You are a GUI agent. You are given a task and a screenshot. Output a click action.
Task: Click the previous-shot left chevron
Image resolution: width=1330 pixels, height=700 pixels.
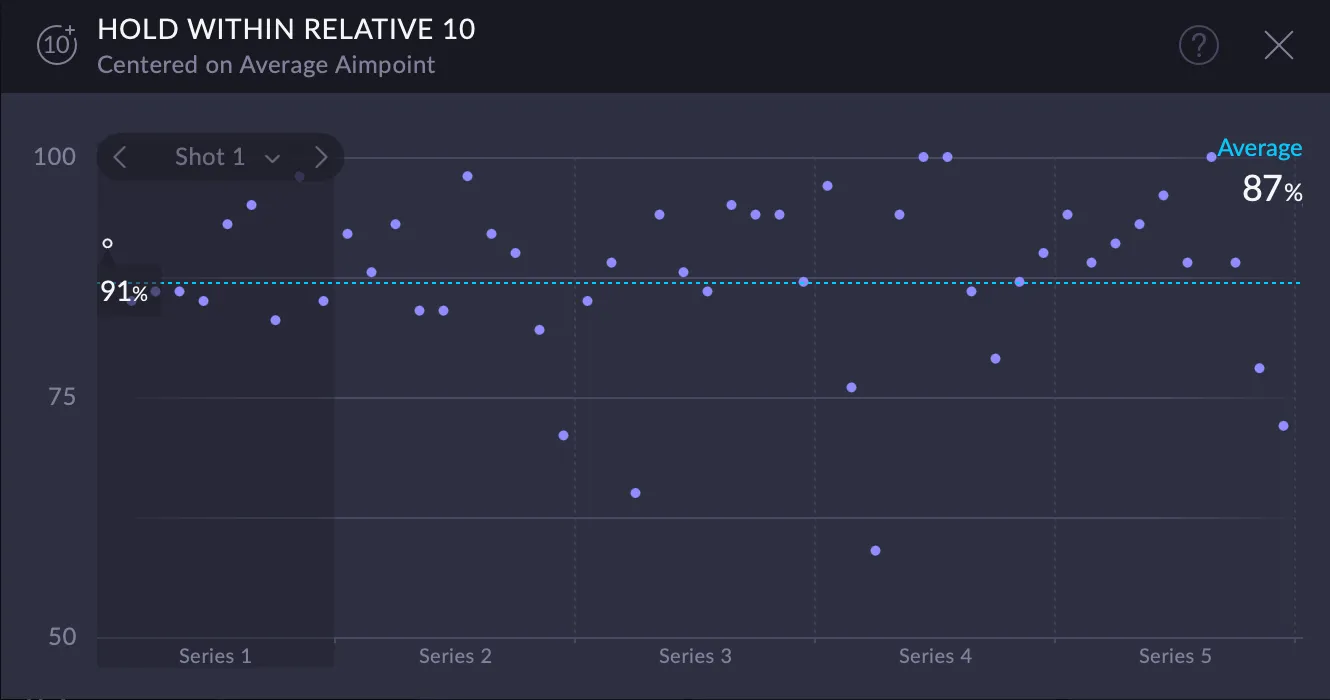pos(119,157)
